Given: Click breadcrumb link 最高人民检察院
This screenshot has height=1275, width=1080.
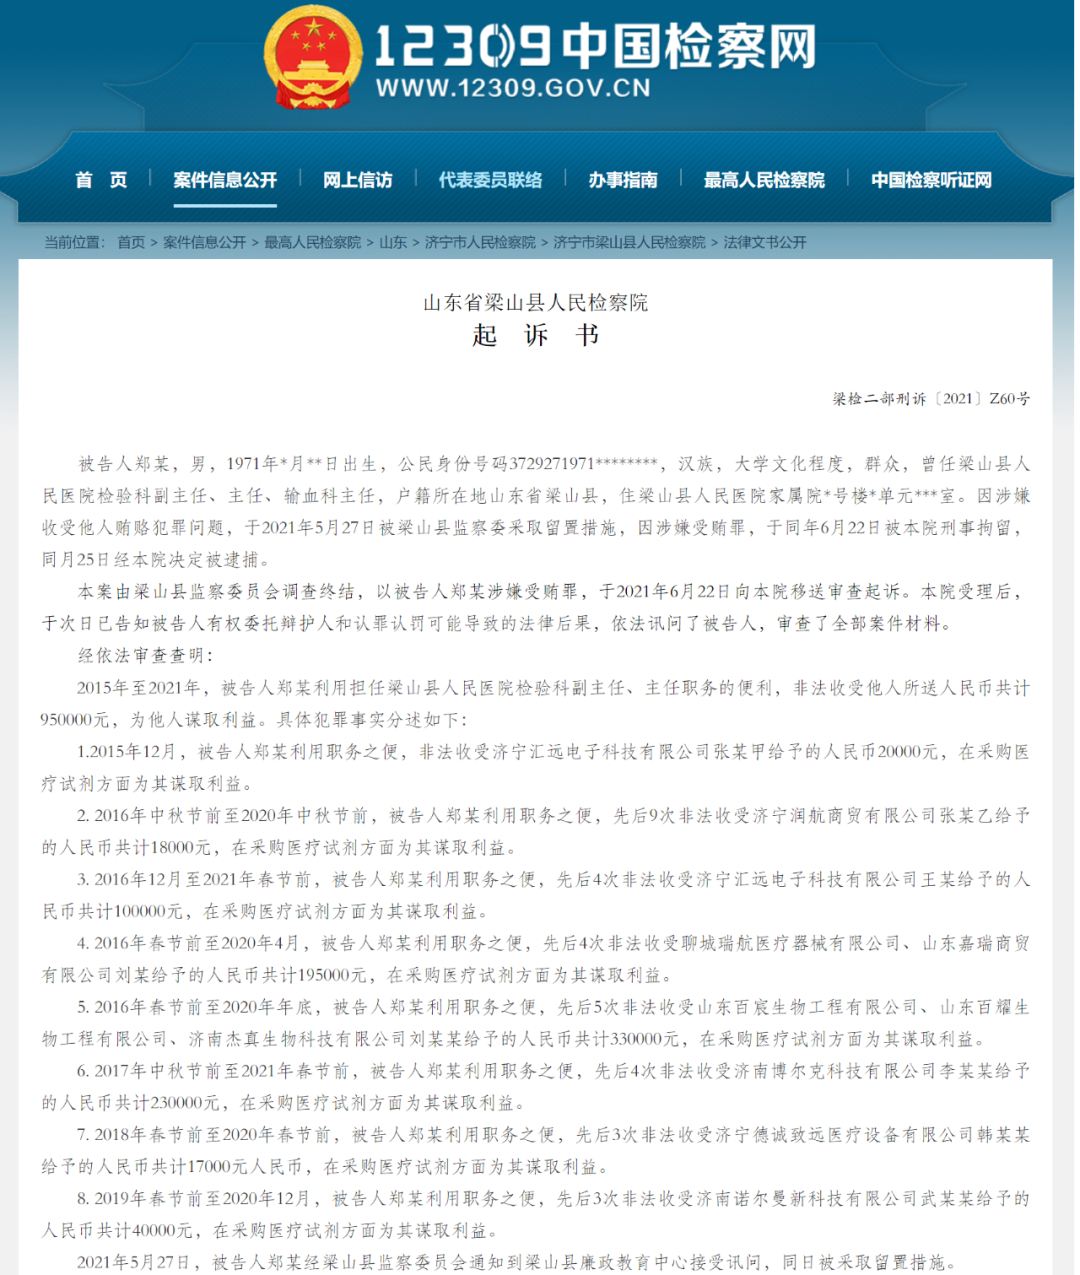Looking at the screenshot, I should coord(313,242).
